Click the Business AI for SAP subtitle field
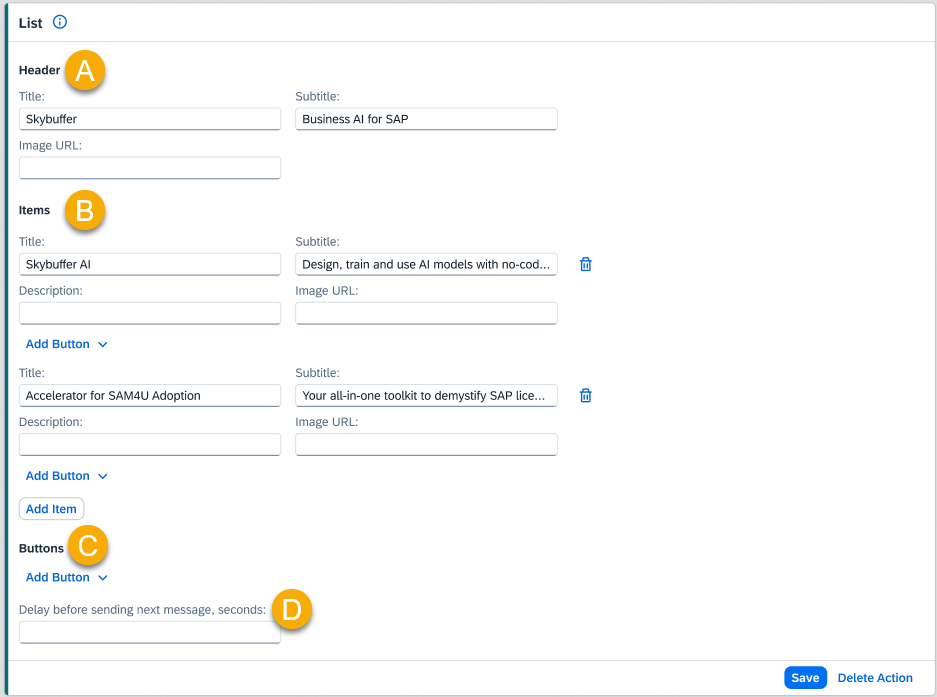The height and width of the screenshot is (697, 937). [426, 119]
